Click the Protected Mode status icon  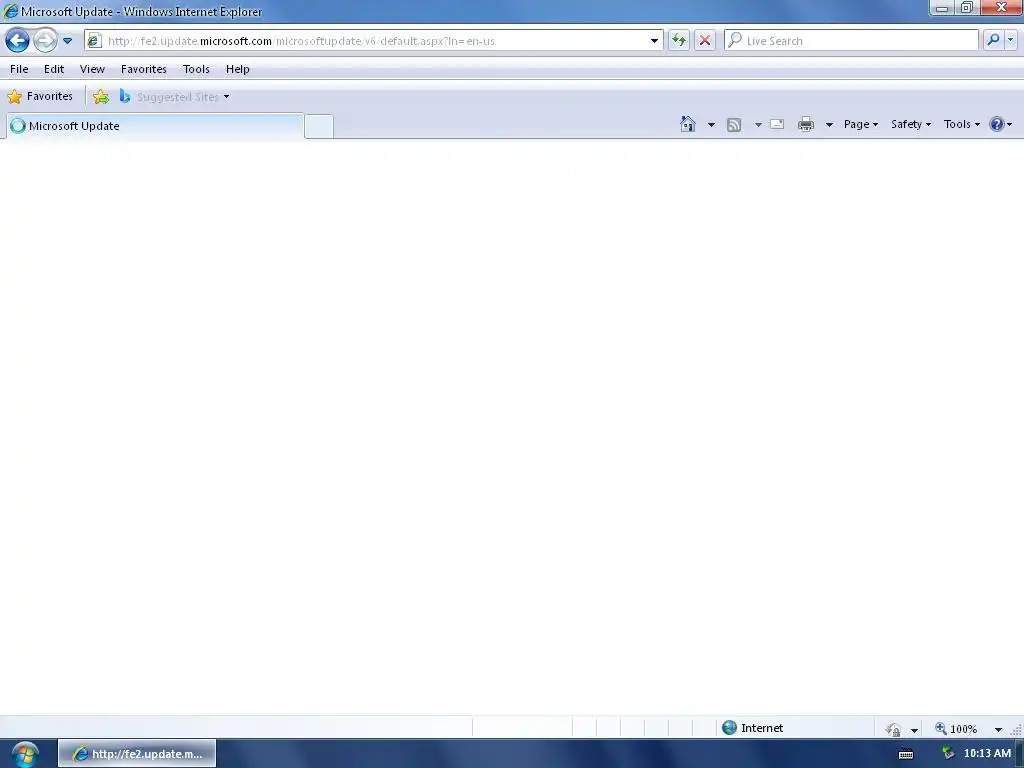point(894,729)
